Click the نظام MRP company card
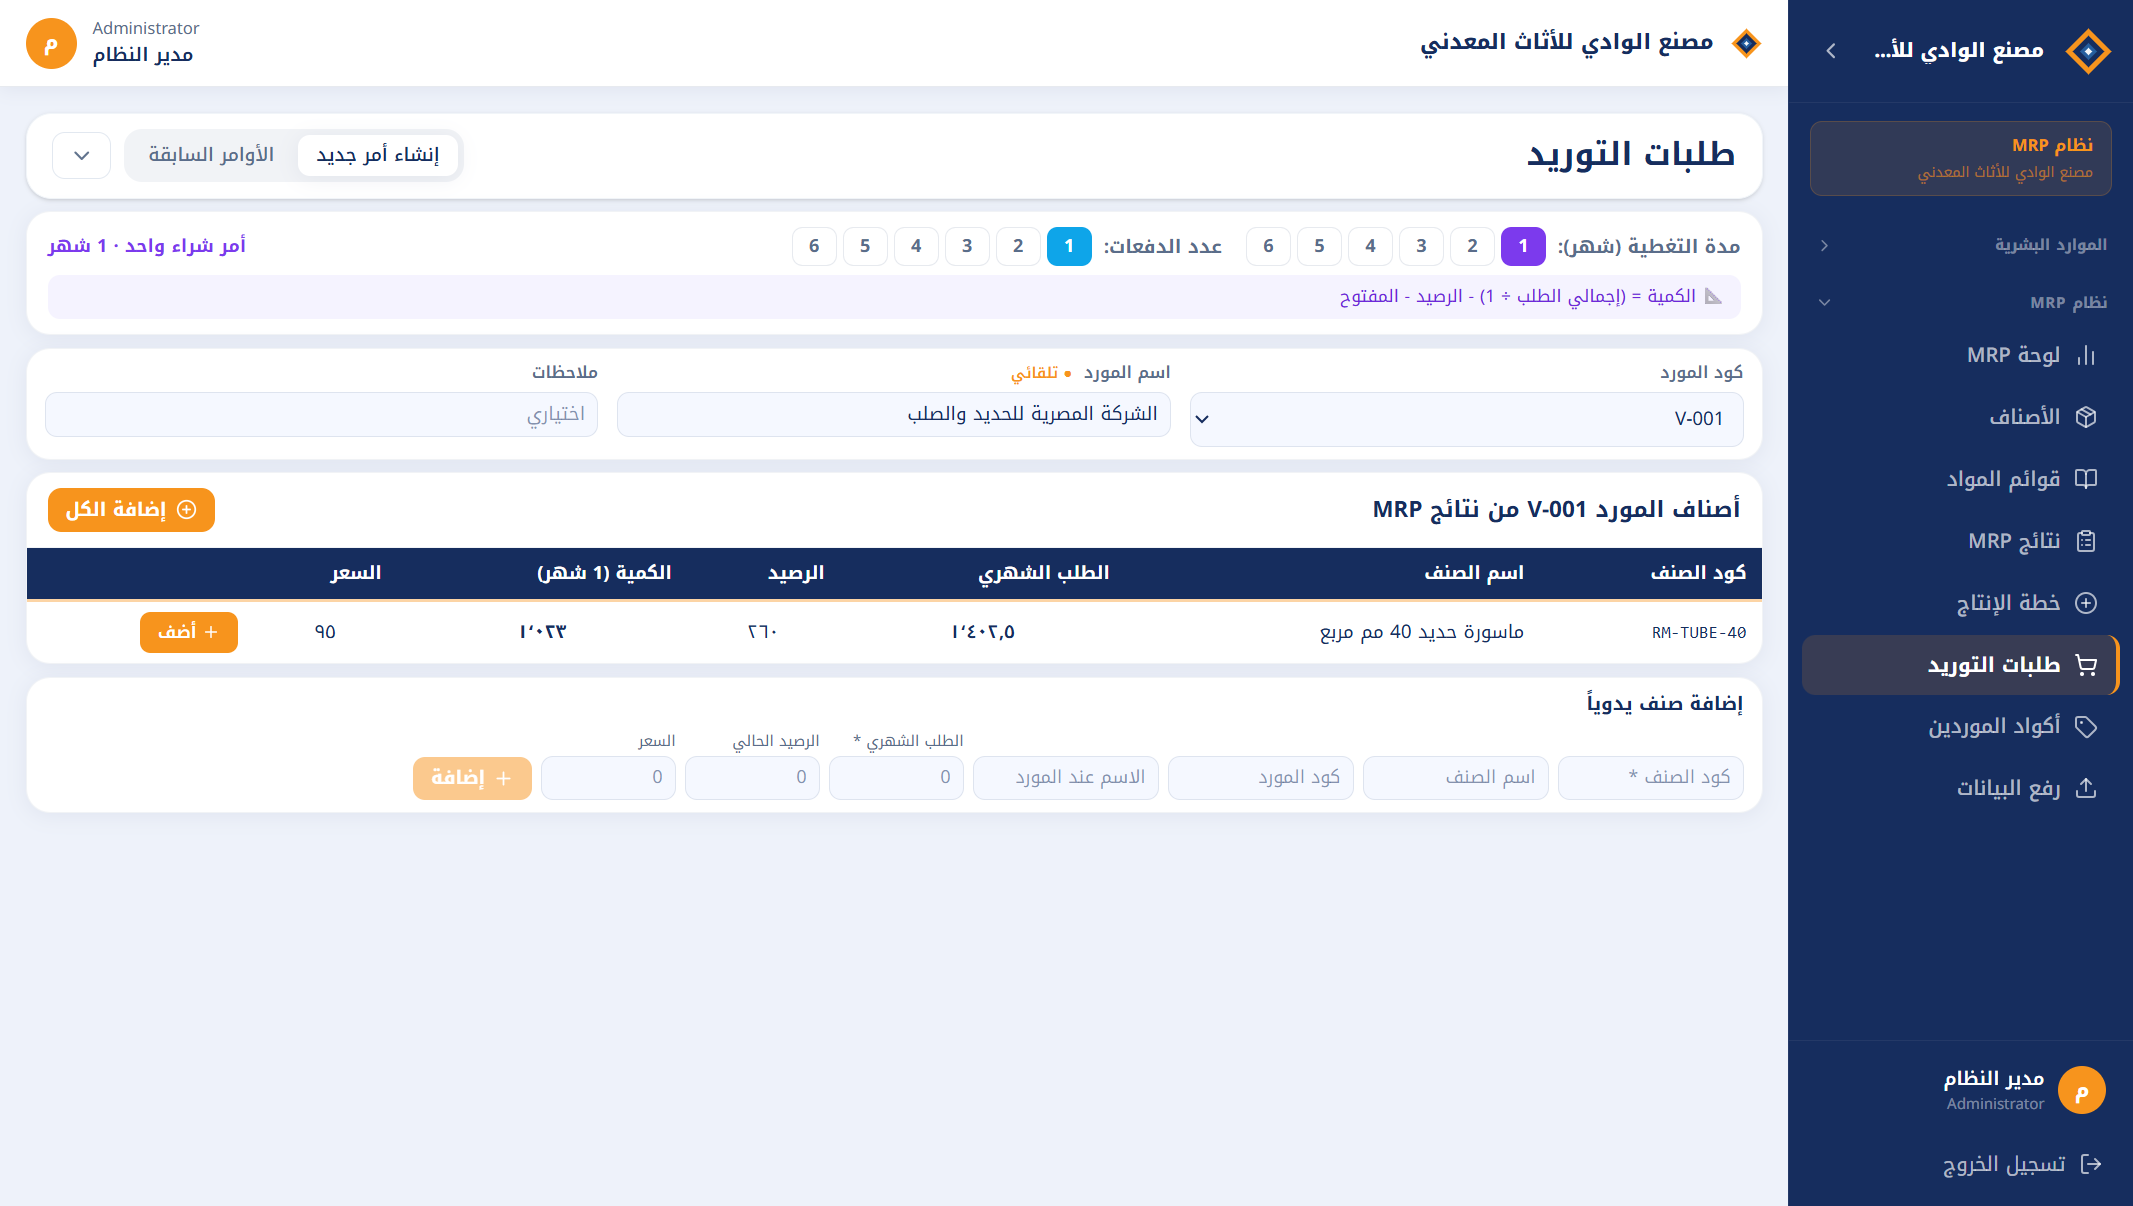 (1961, 158)
